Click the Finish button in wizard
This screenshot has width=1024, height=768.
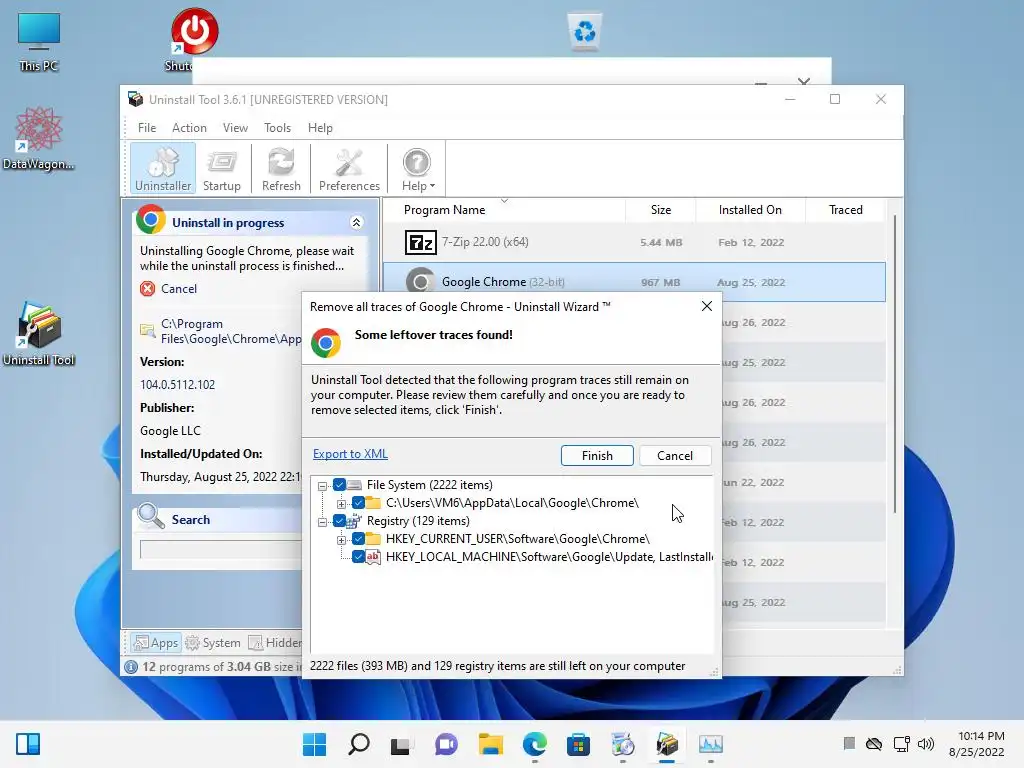click(597, 455)
